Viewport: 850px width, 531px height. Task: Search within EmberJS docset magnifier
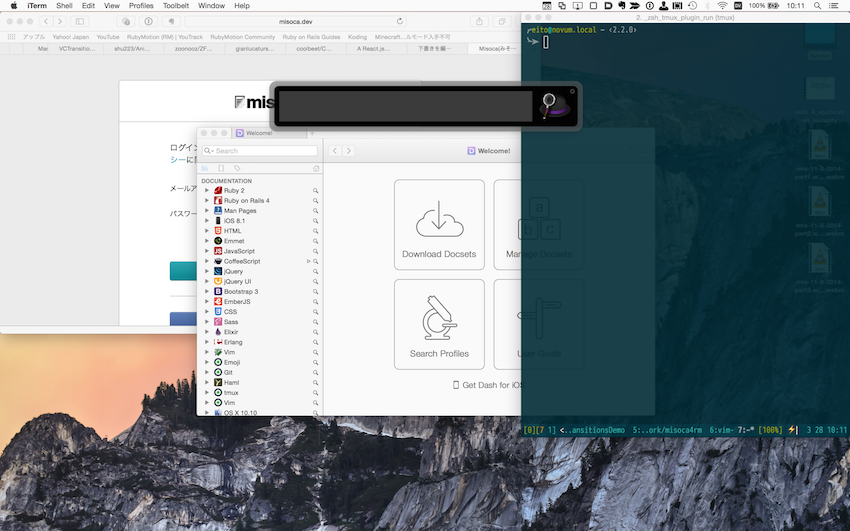[x=315, y=302]
